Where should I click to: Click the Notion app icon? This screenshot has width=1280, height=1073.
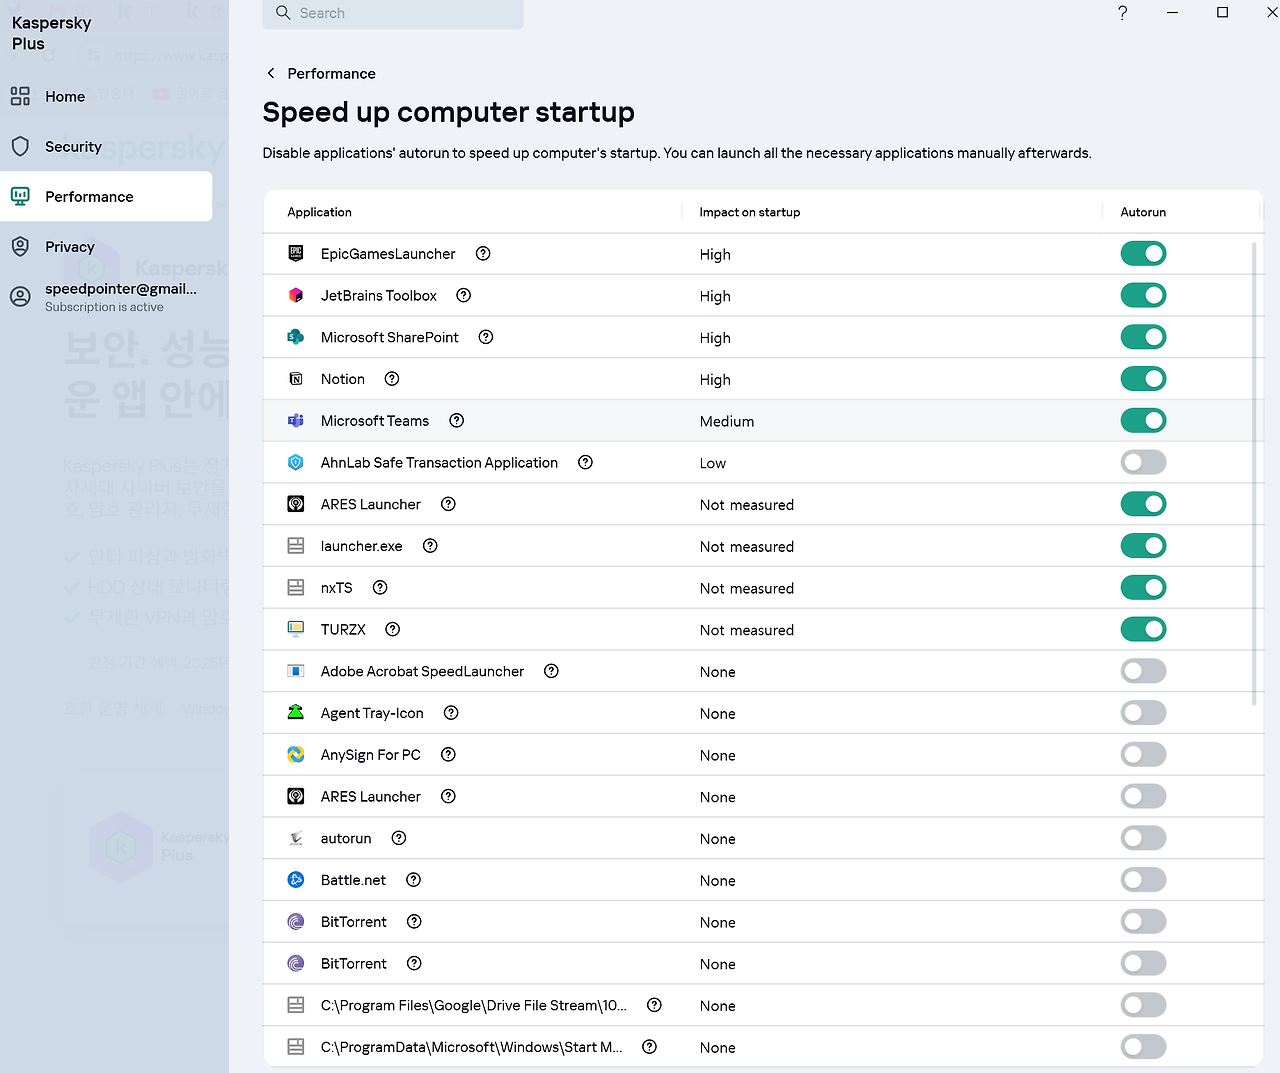296,379
